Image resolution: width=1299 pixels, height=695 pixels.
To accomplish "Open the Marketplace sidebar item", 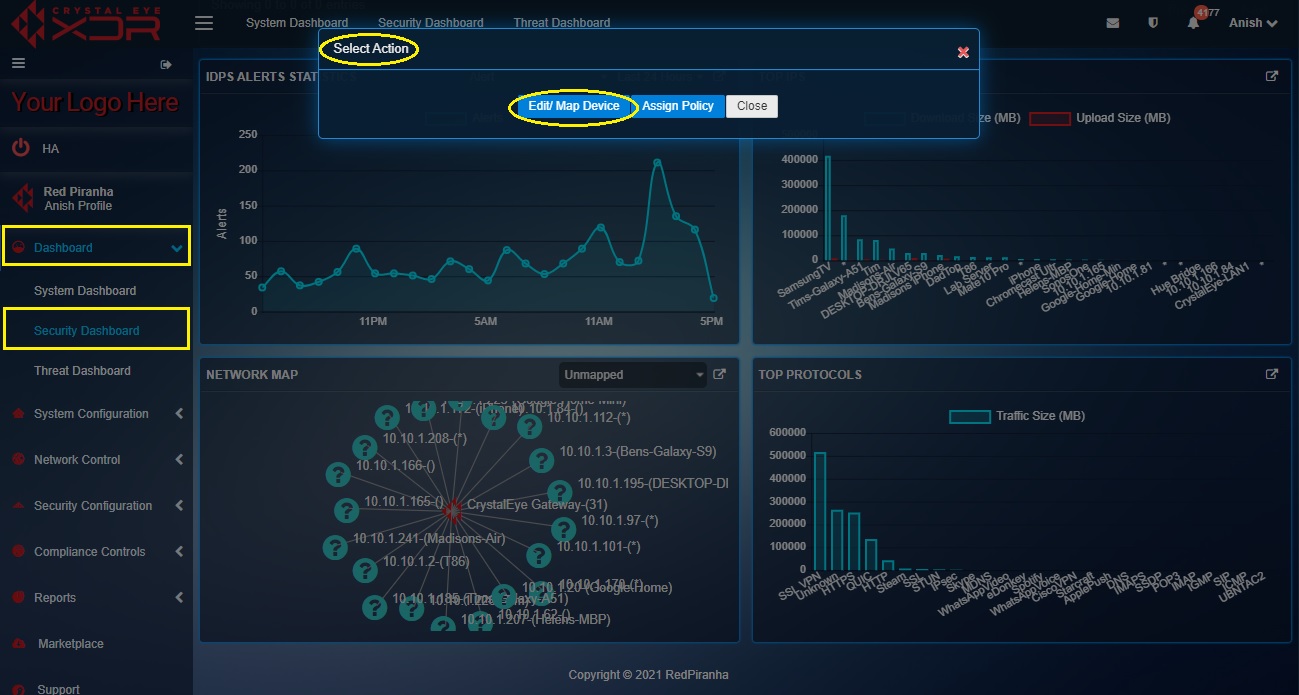I will pyautogui.click(x=71, y=644).
